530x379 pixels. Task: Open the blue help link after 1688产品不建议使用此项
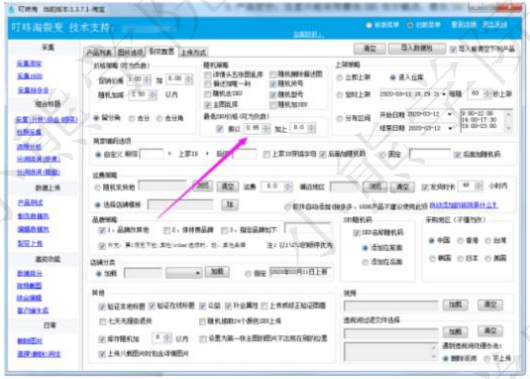(x=463, y=205)
